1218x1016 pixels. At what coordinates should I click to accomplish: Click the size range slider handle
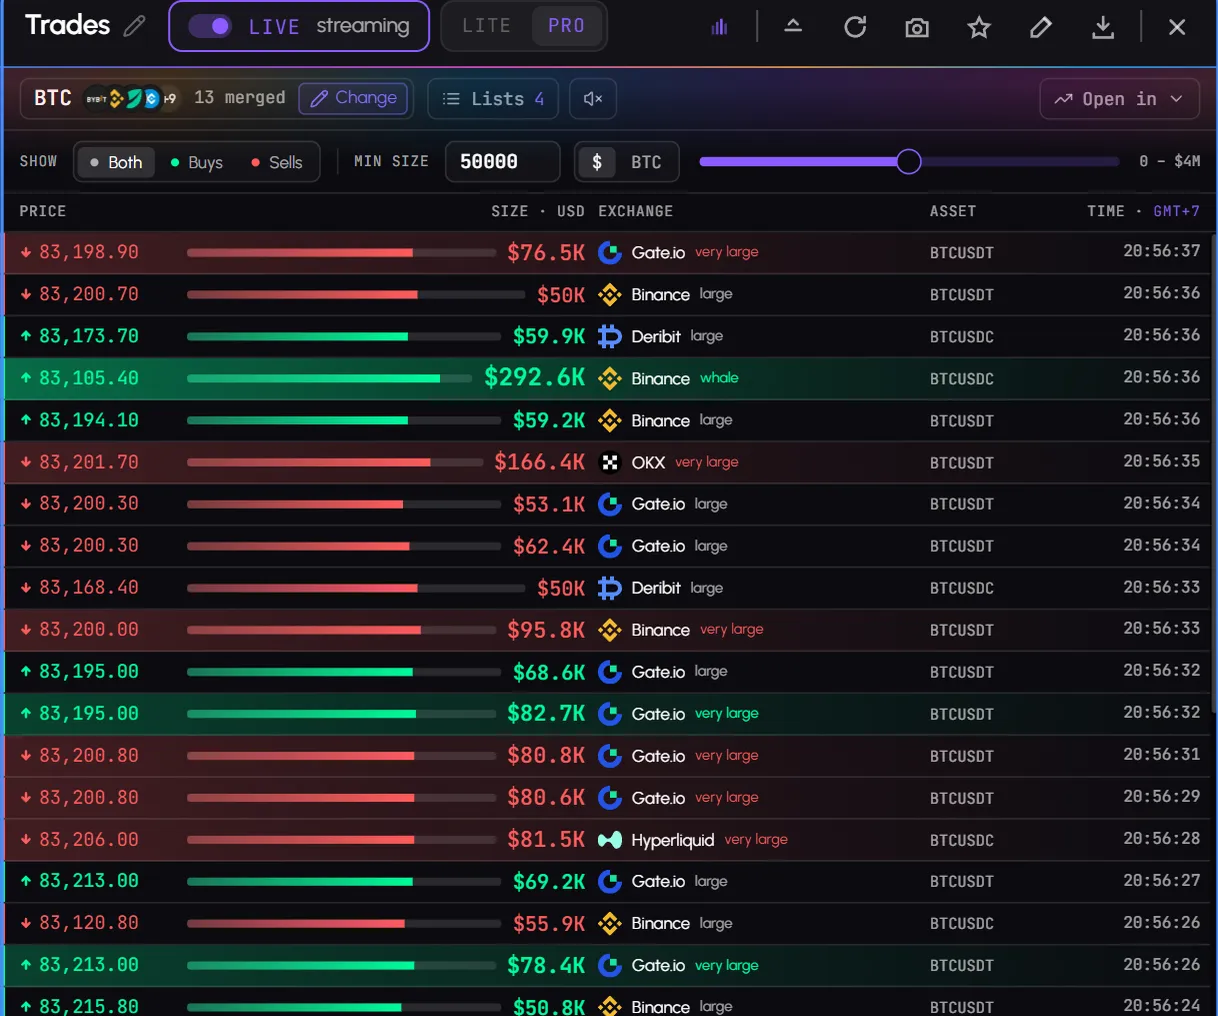pyautogui.click(x=908, y=161)
